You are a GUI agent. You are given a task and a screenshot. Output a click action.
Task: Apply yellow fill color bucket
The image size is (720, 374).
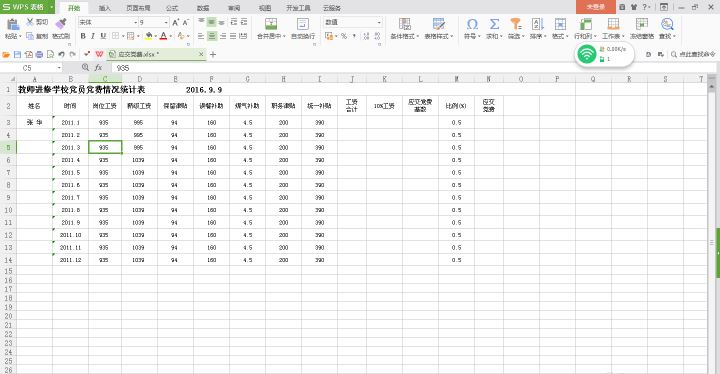tap(149, 36)
